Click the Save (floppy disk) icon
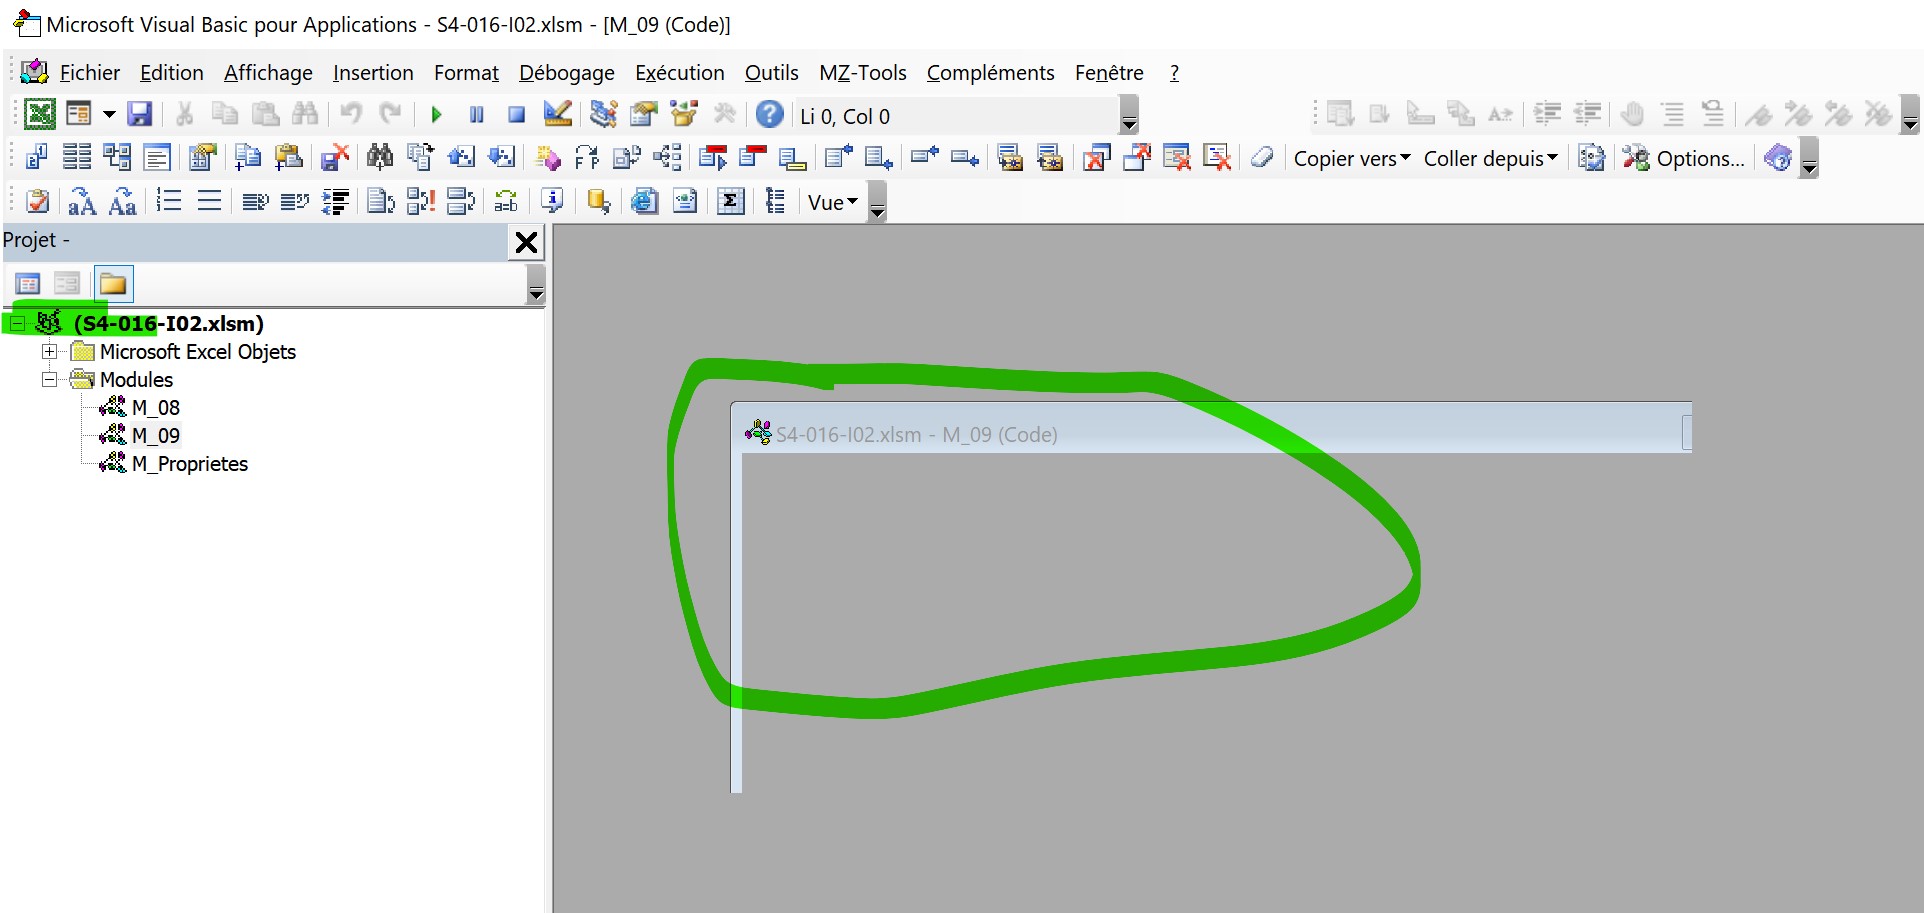The image size is (1924, 913). click(x=139, y=114)
